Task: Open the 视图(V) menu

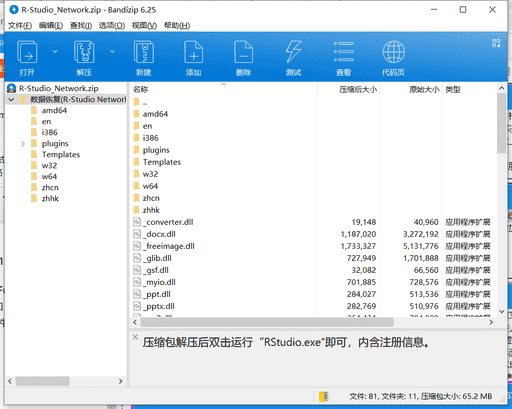Action: click(x=144, y=26)
